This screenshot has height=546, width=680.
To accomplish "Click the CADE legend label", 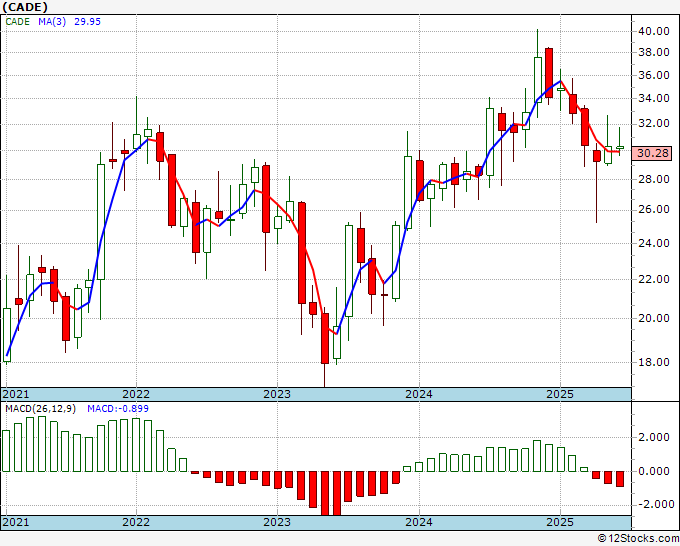I will click(17, 22).
